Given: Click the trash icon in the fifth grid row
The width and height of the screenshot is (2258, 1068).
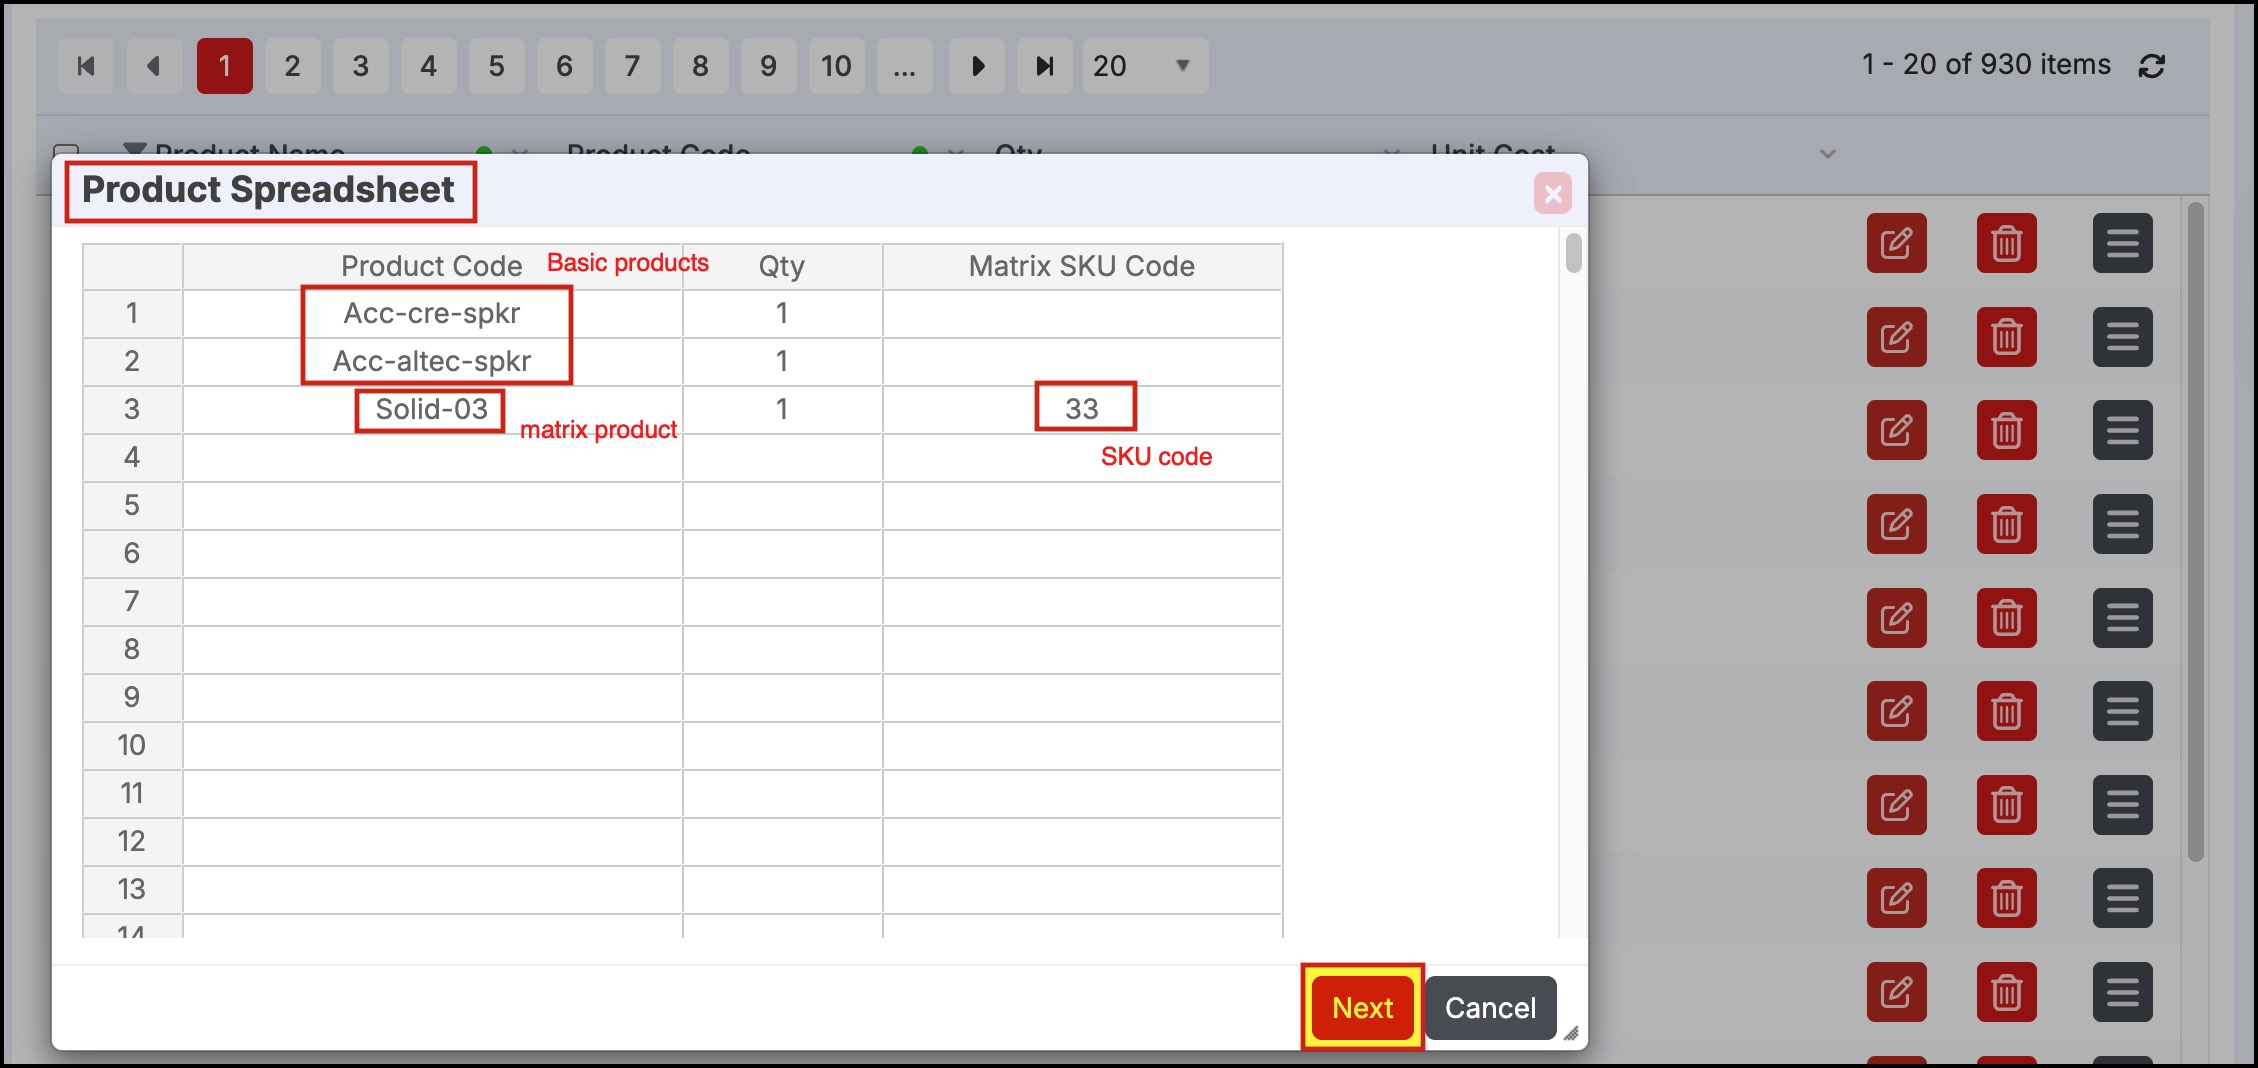Looking at the screenshot, I should [2007, 618].
